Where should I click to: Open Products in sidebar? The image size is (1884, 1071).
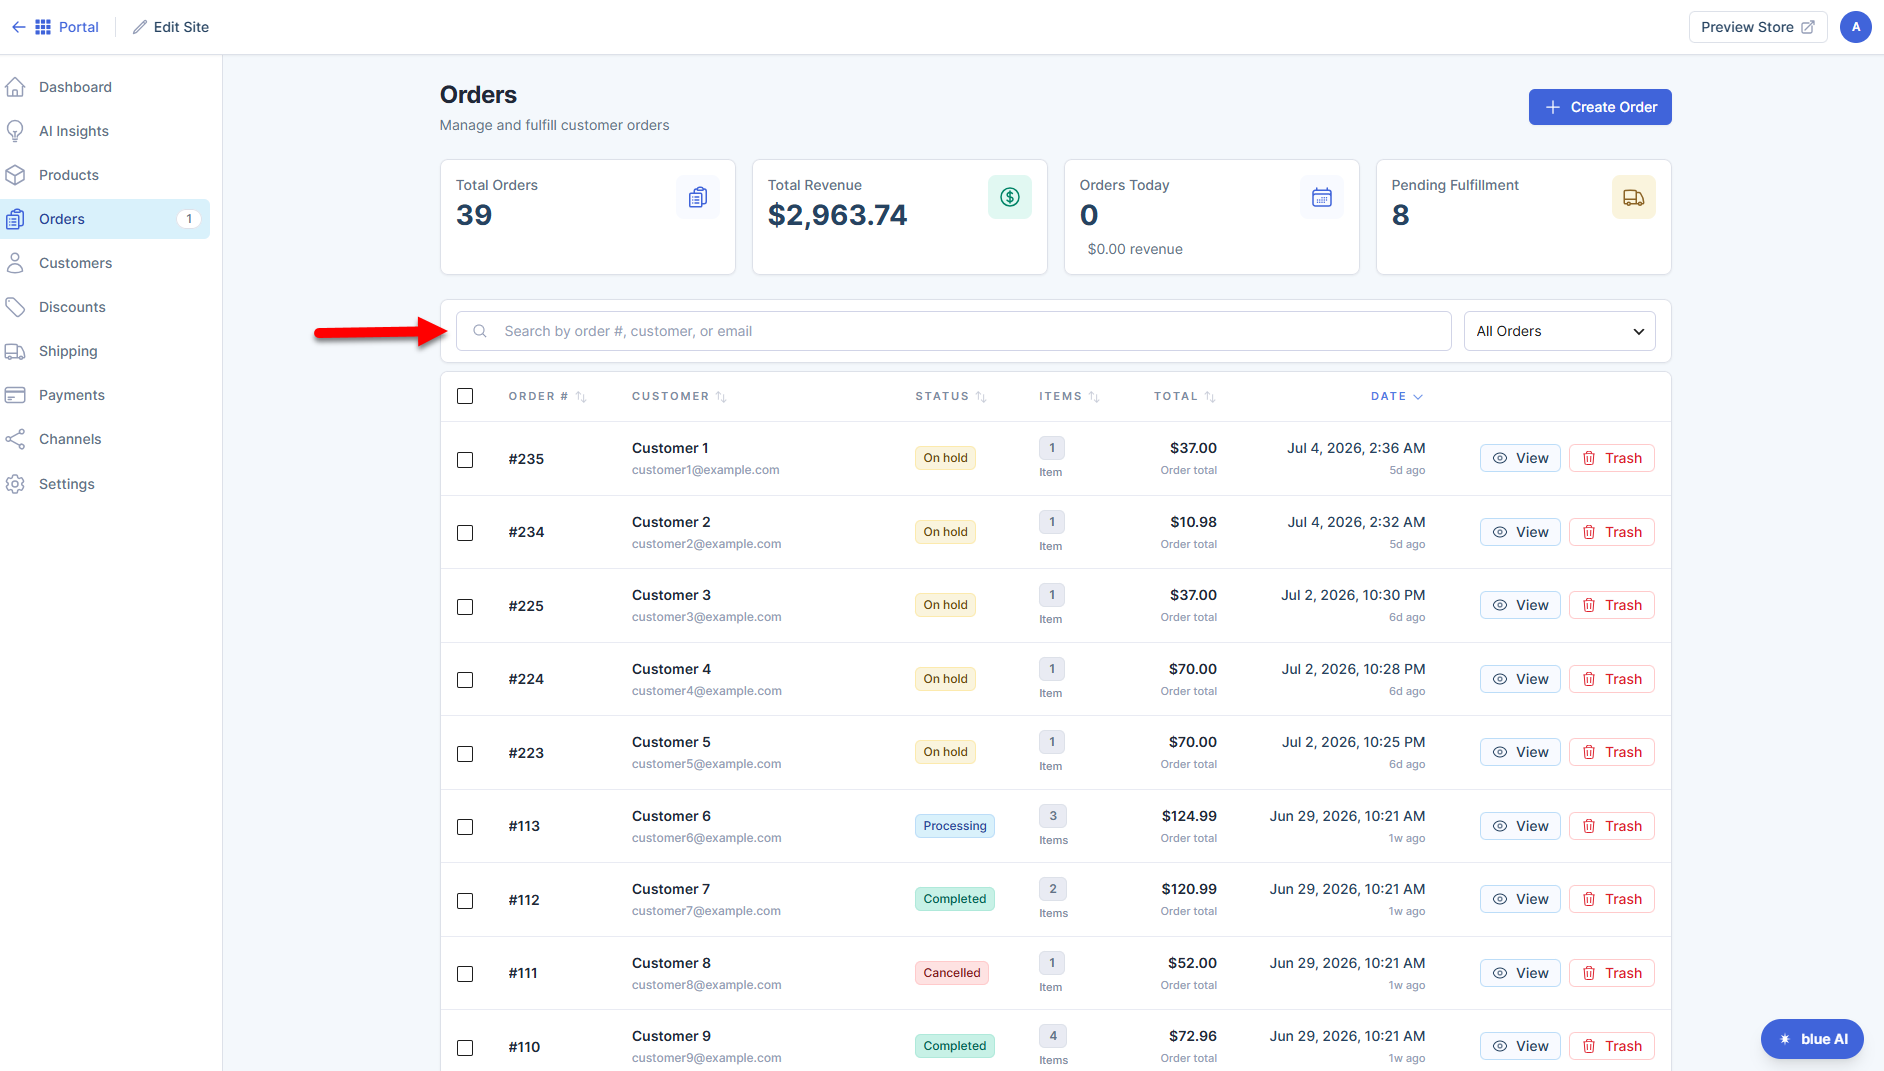coord(105,175)
